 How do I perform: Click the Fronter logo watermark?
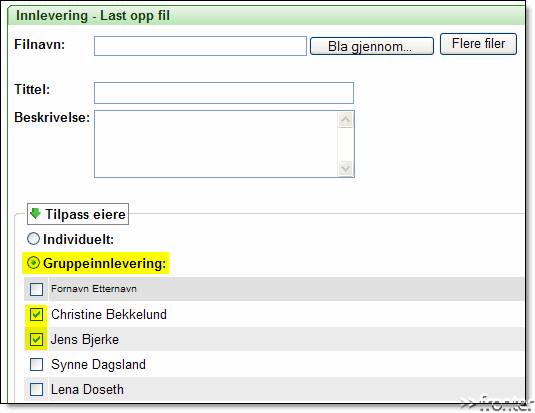coord(496,403)
